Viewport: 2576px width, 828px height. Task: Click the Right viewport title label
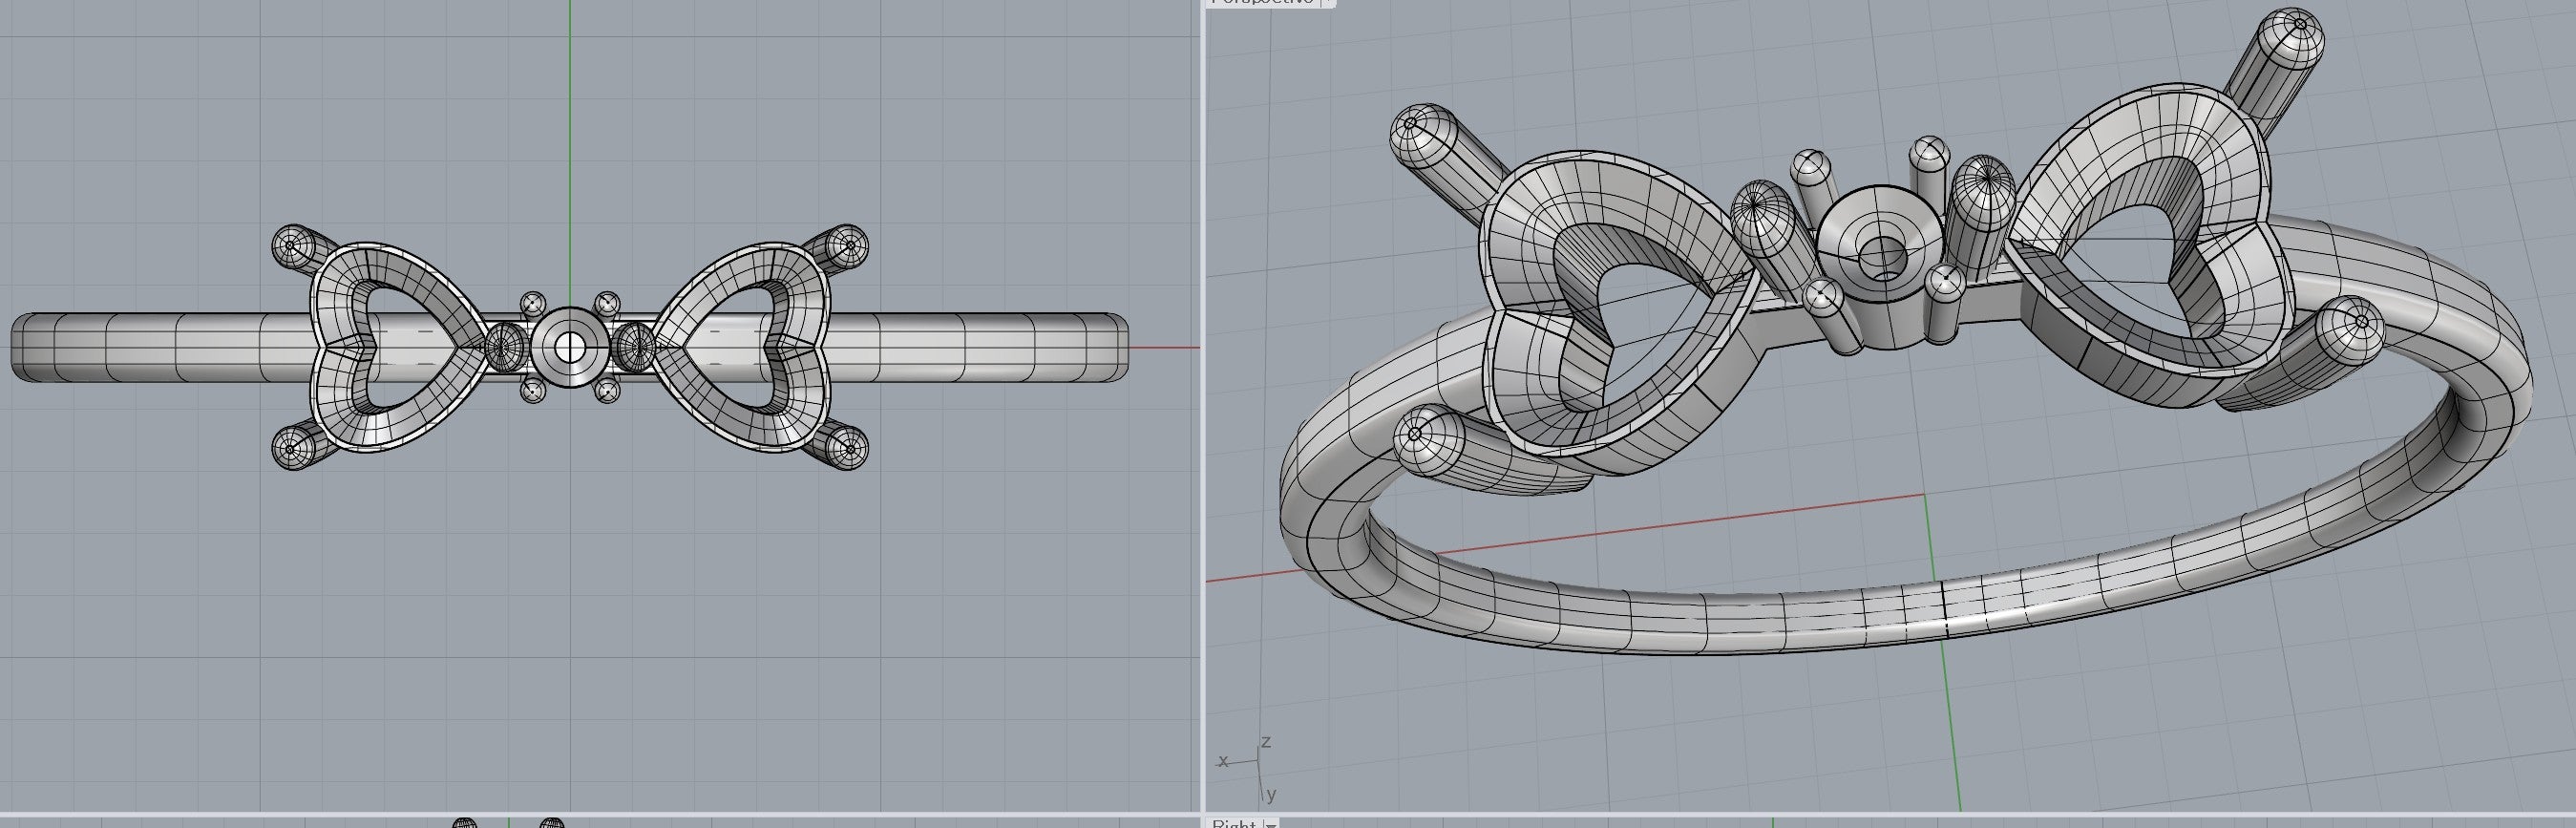pyautogui.click(x=1233, y=823)
